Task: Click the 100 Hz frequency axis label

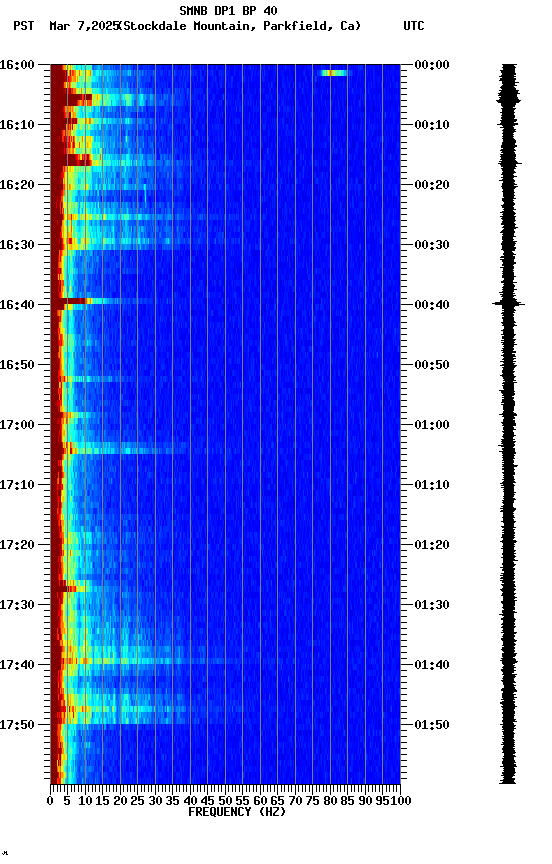Action: pos(403,801)
